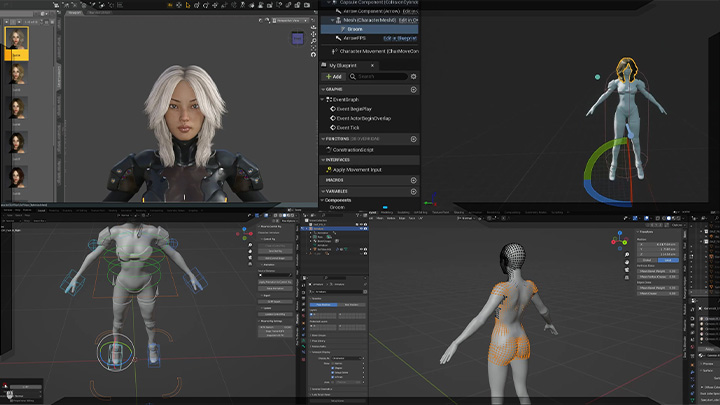Toggle orthographic grid icon in left Blender viewport
Image resolution: width=720 pixels, height=405 pixels.
[x=250, y=264]
